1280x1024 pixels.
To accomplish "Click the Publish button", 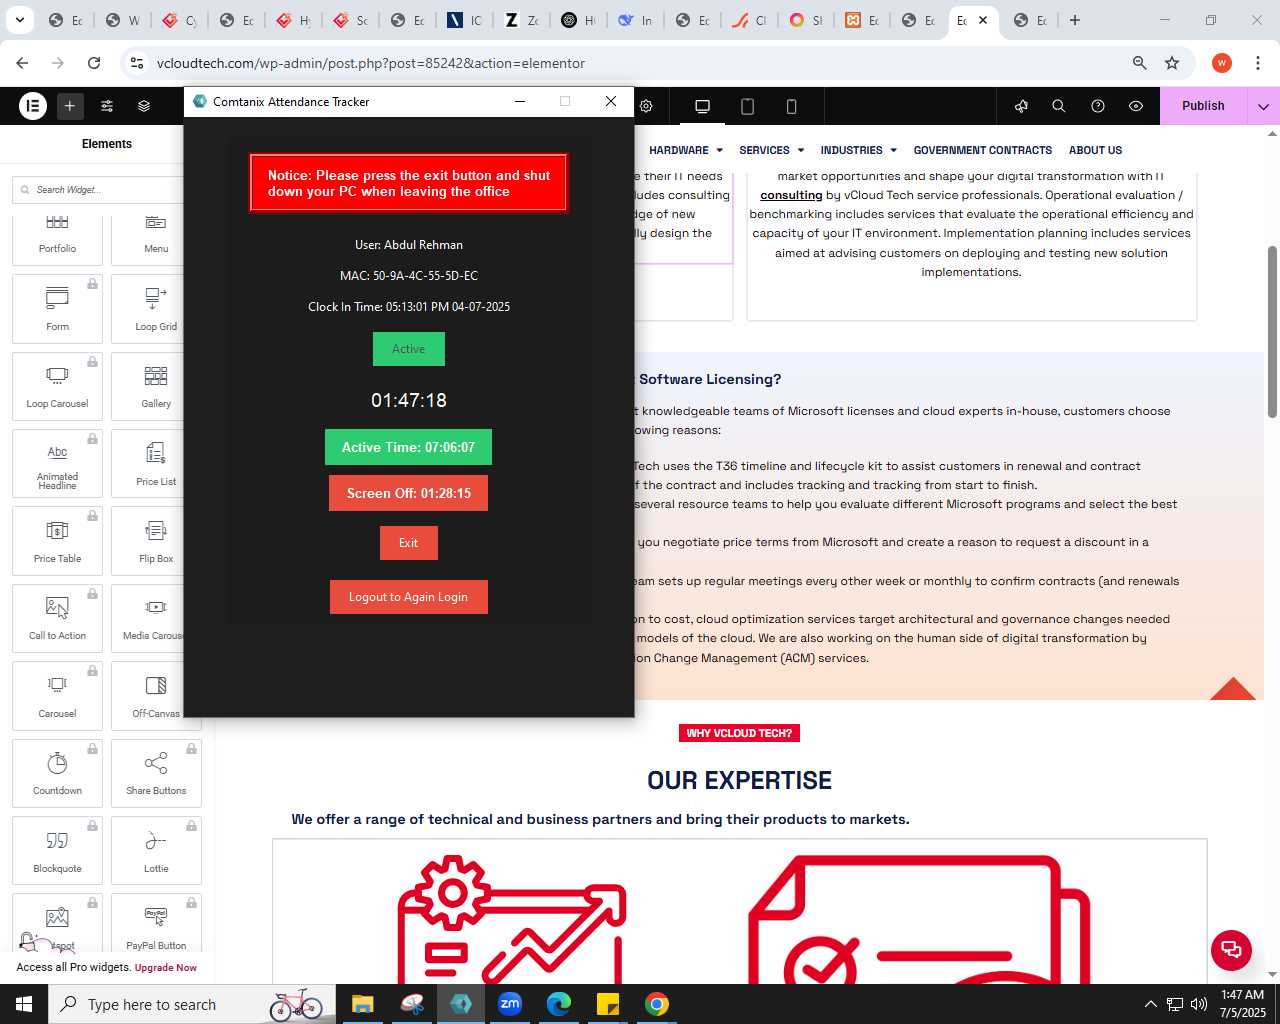I will tap(1203, 106).
